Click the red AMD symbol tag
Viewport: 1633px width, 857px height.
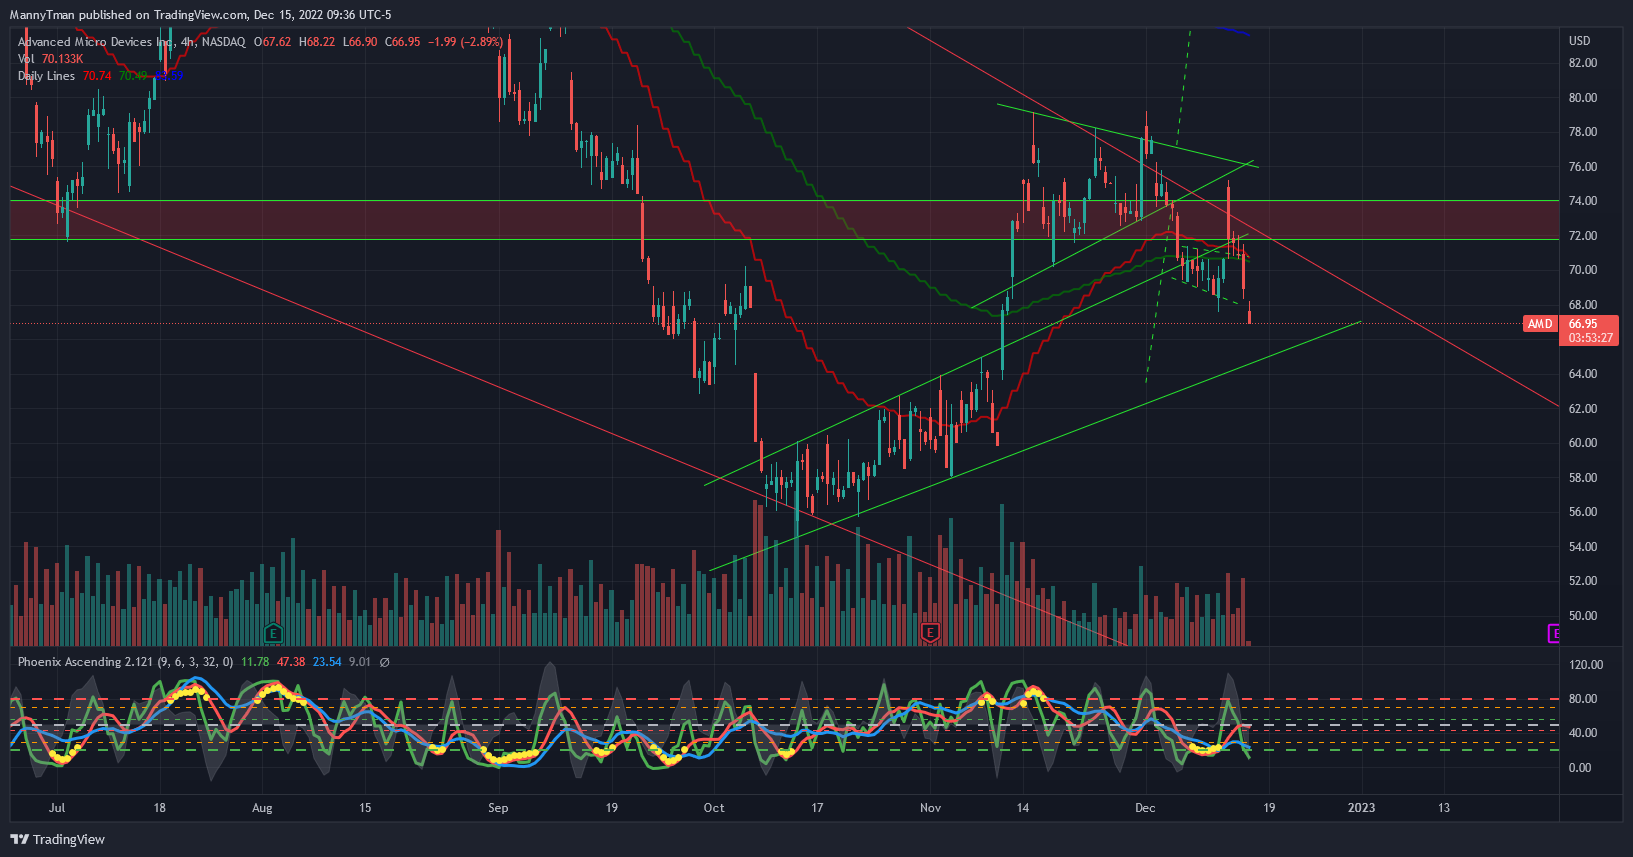tap(1540, 324)
